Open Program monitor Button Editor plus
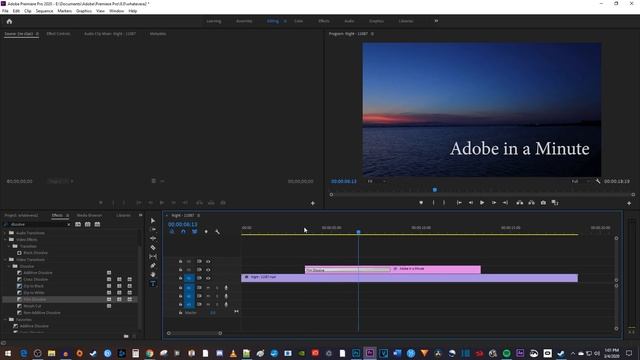640x360 pixels. tap(629, 203)
